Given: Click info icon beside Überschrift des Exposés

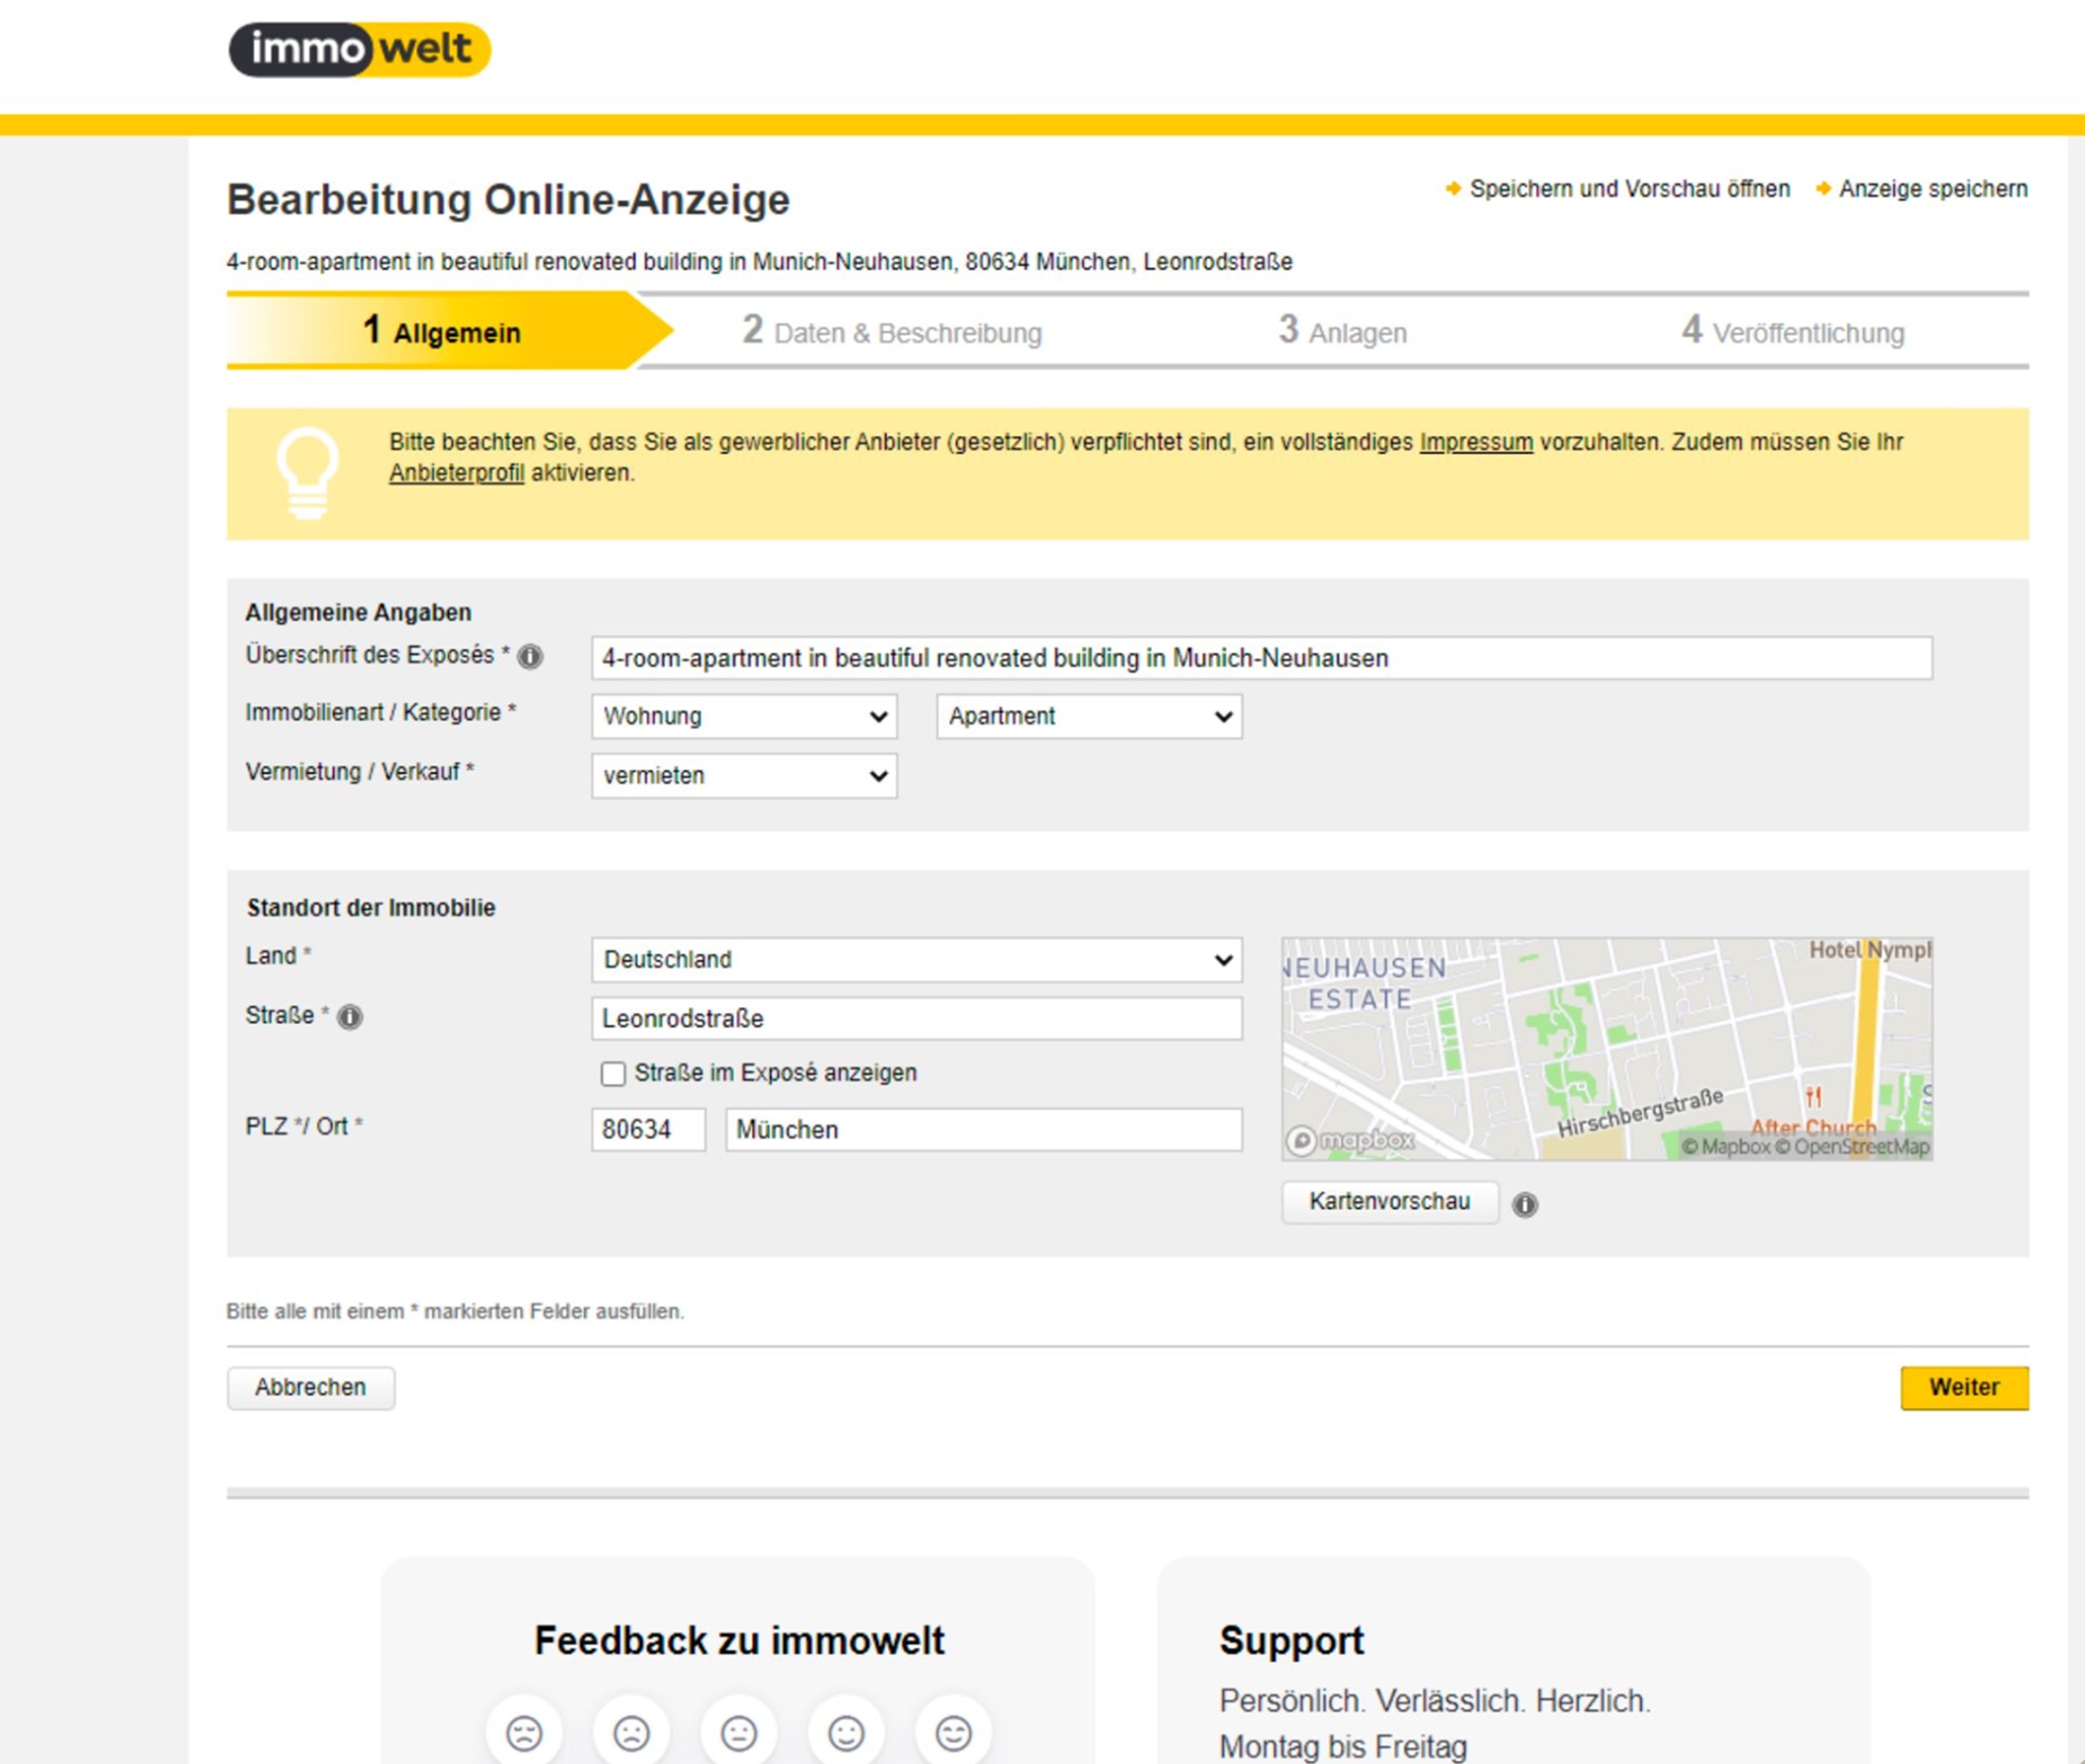Looking at the screenshot, I should (x=530, y=657).
